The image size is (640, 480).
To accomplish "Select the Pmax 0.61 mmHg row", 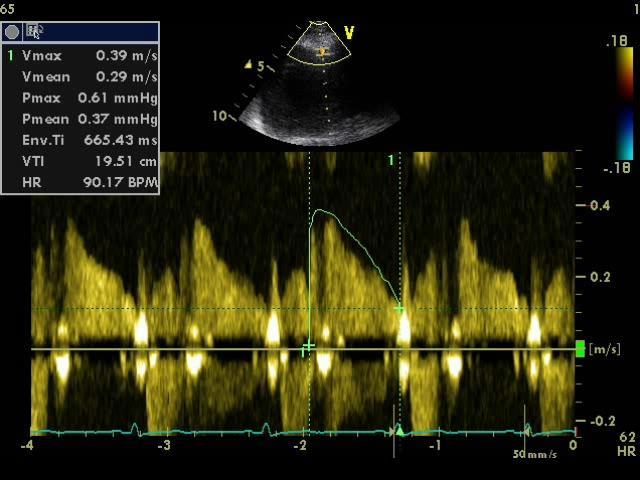I will (x=80, y=98).
